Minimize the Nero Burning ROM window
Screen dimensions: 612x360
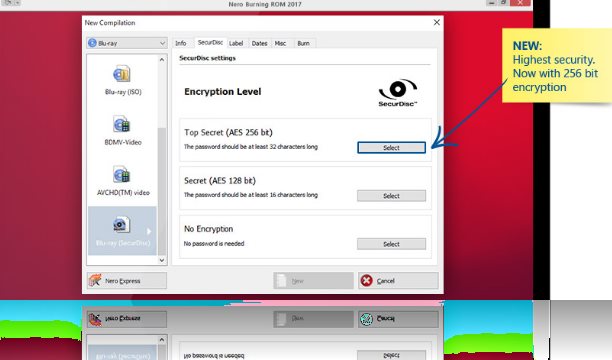[x=491, y=3]
